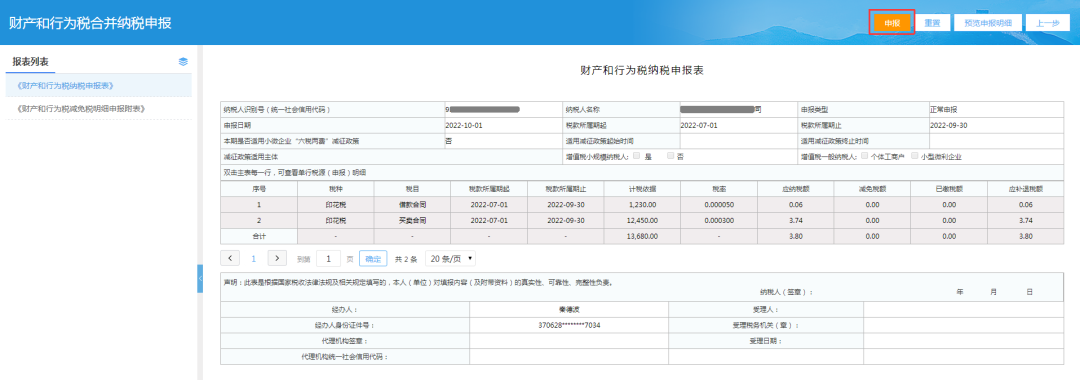The width and height of the screenshot is (1080, 380).
Task: Click the 共 2 条 record count
Action: click(406, 260)
